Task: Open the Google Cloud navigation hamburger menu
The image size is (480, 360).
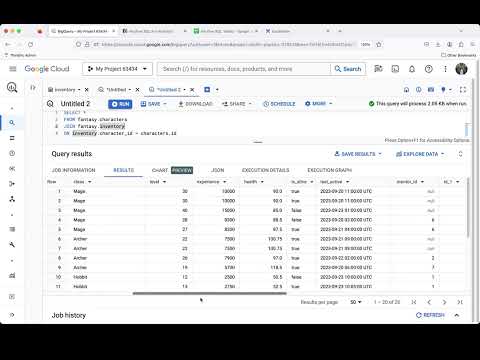Action: (x=13, y=69)
